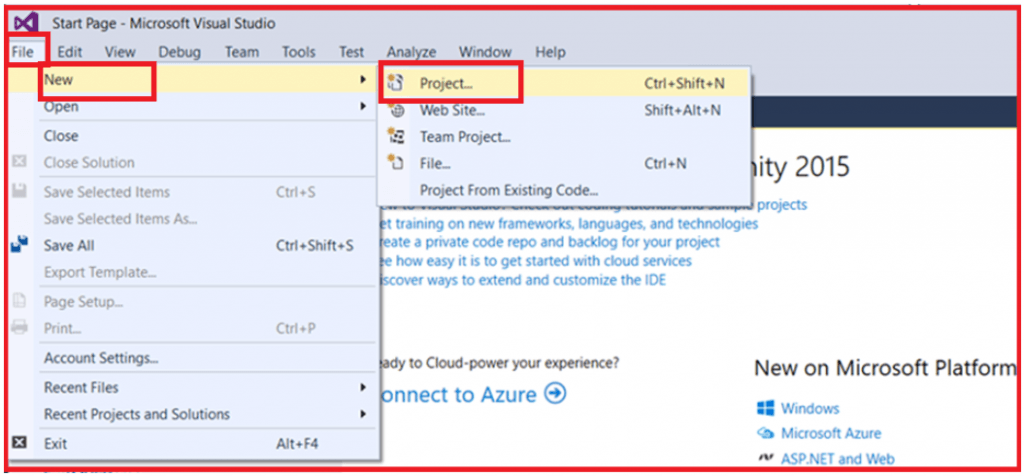Open the Analyze menu

pyautogui.click(x=411, y=52)
